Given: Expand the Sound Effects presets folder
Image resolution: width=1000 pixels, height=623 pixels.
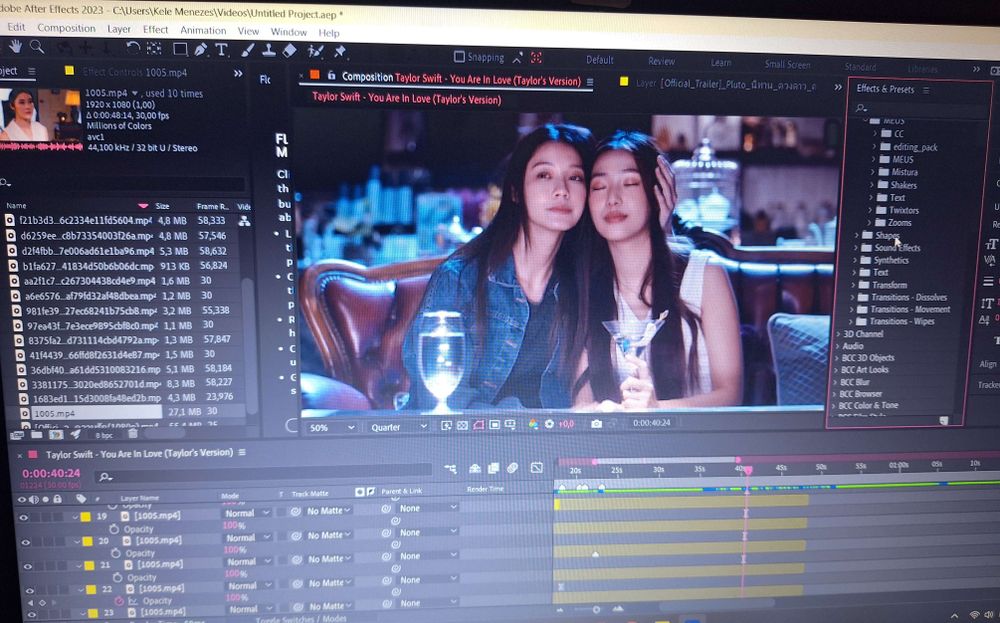Looking at the screenshot, I should (x=857, y=247).
